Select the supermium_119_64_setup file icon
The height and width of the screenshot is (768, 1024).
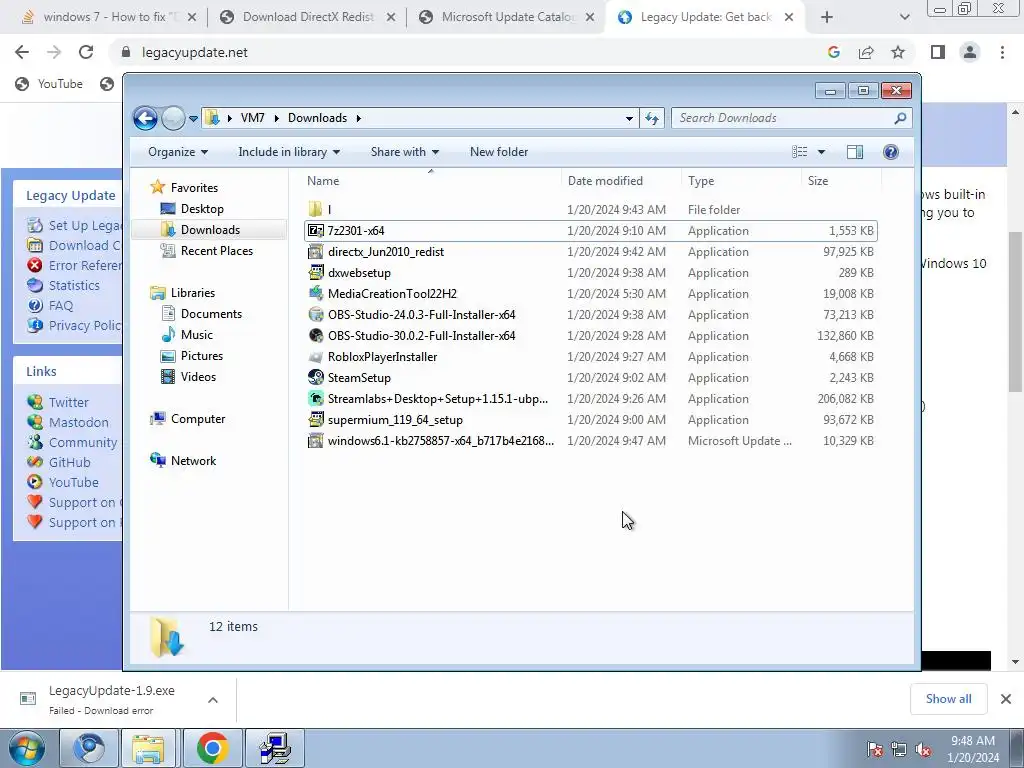pos(316,419)
